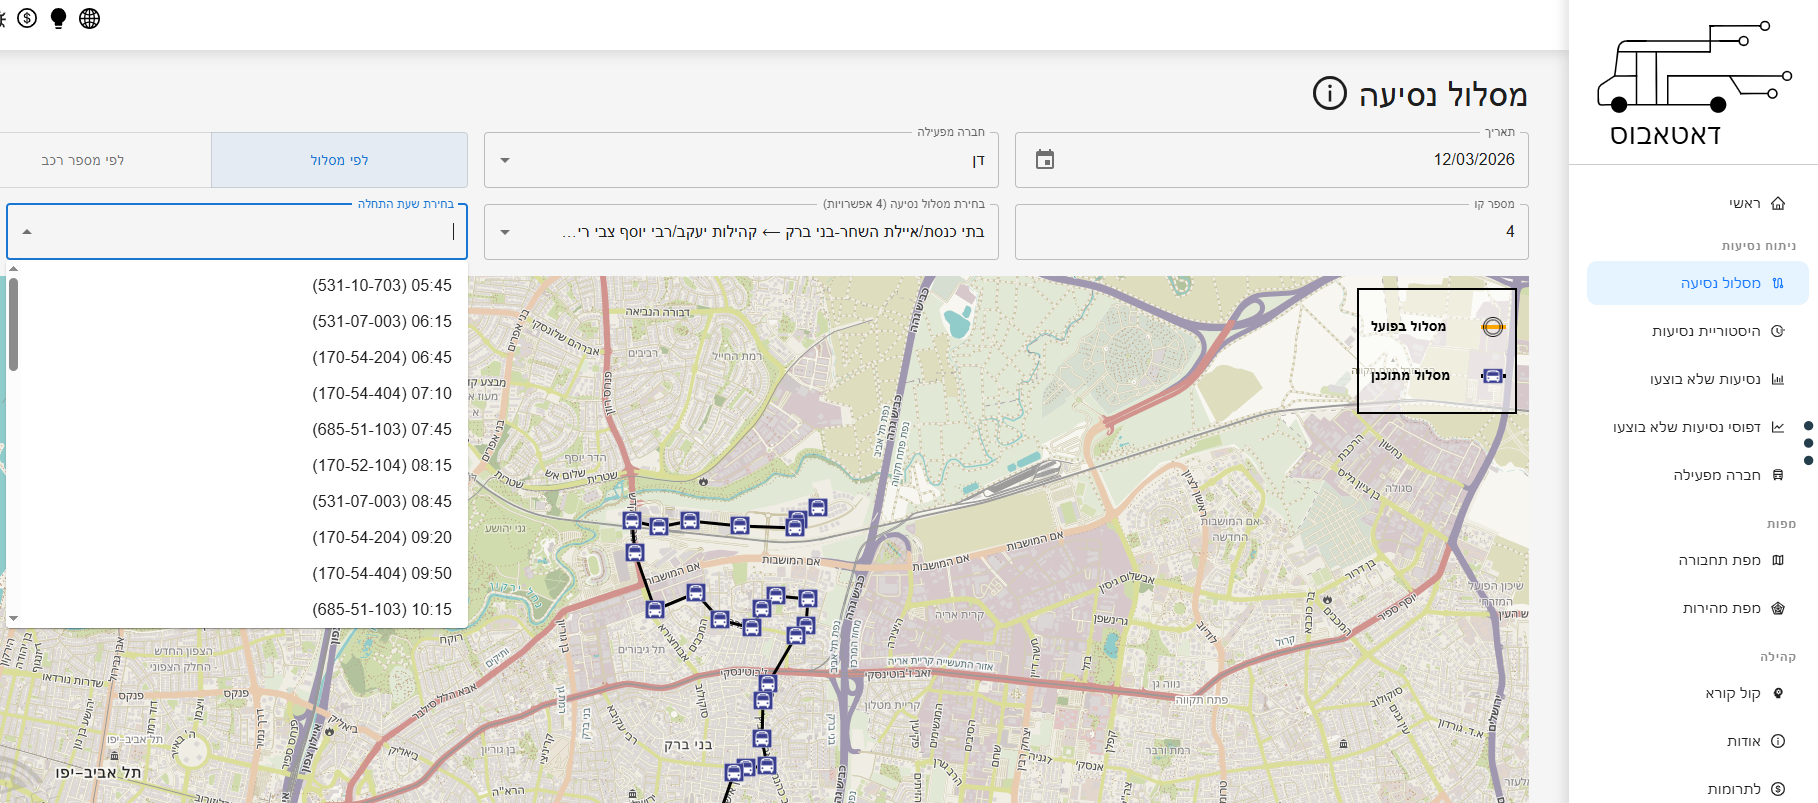Expand the בחירת מסלול נסיעה dropdown arrow
The image size is (1818, 803).
(x=505, y=232)
